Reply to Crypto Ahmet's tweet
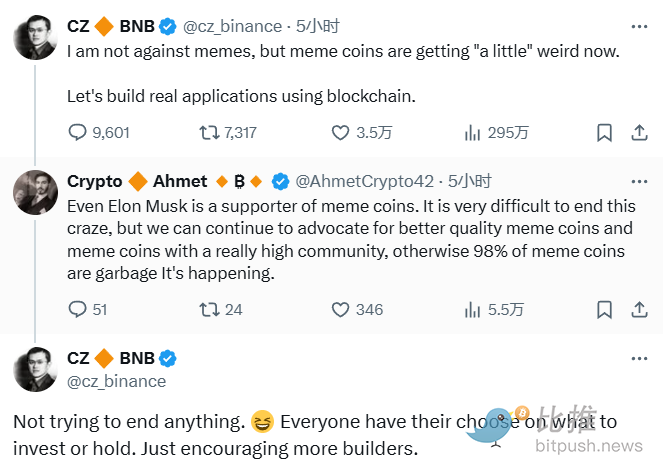 [x=78, y=309]
